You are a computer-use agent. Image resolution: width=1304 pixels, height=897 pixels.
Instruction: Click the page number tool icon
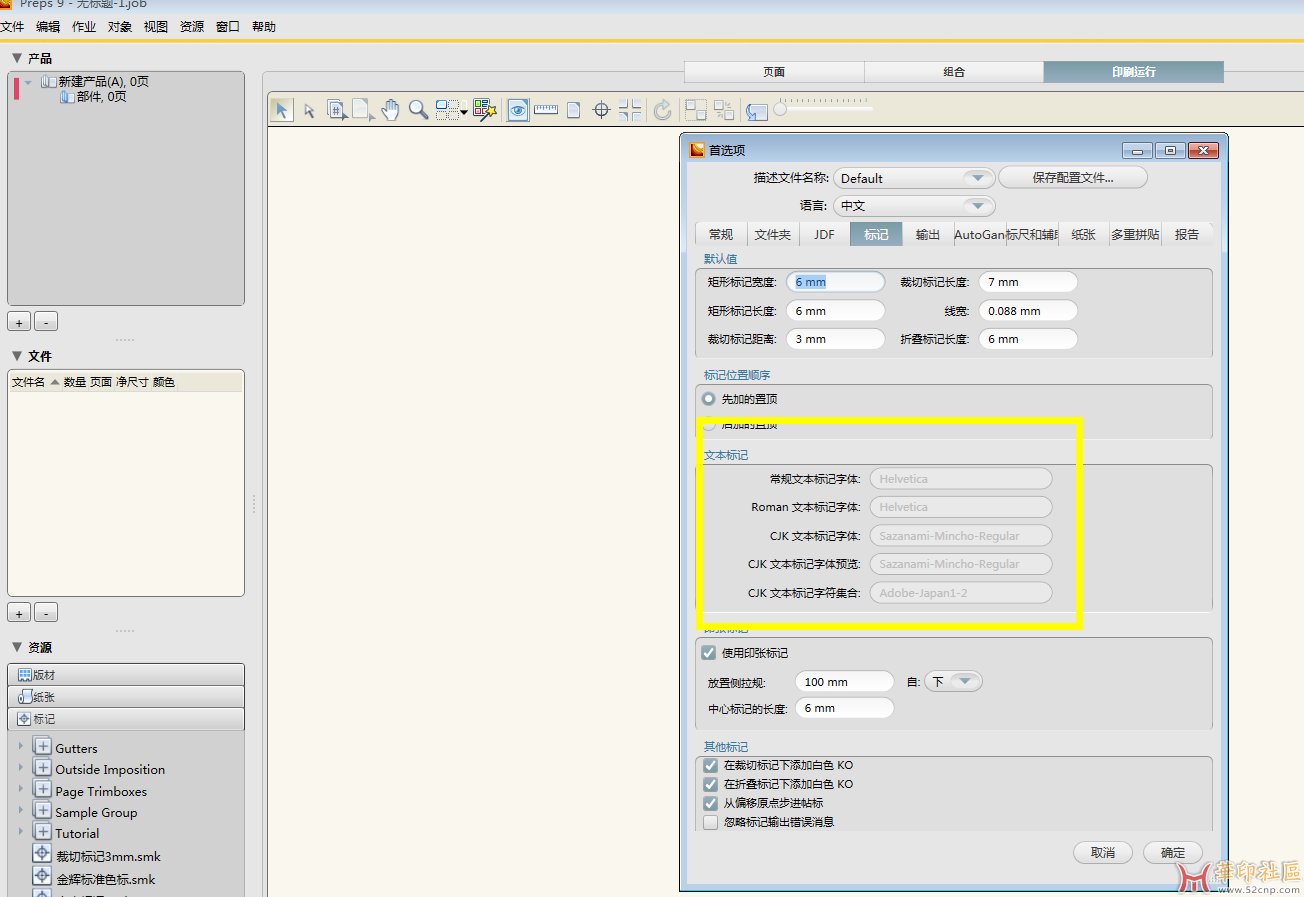pyautogui.click(x=337, y=110)
